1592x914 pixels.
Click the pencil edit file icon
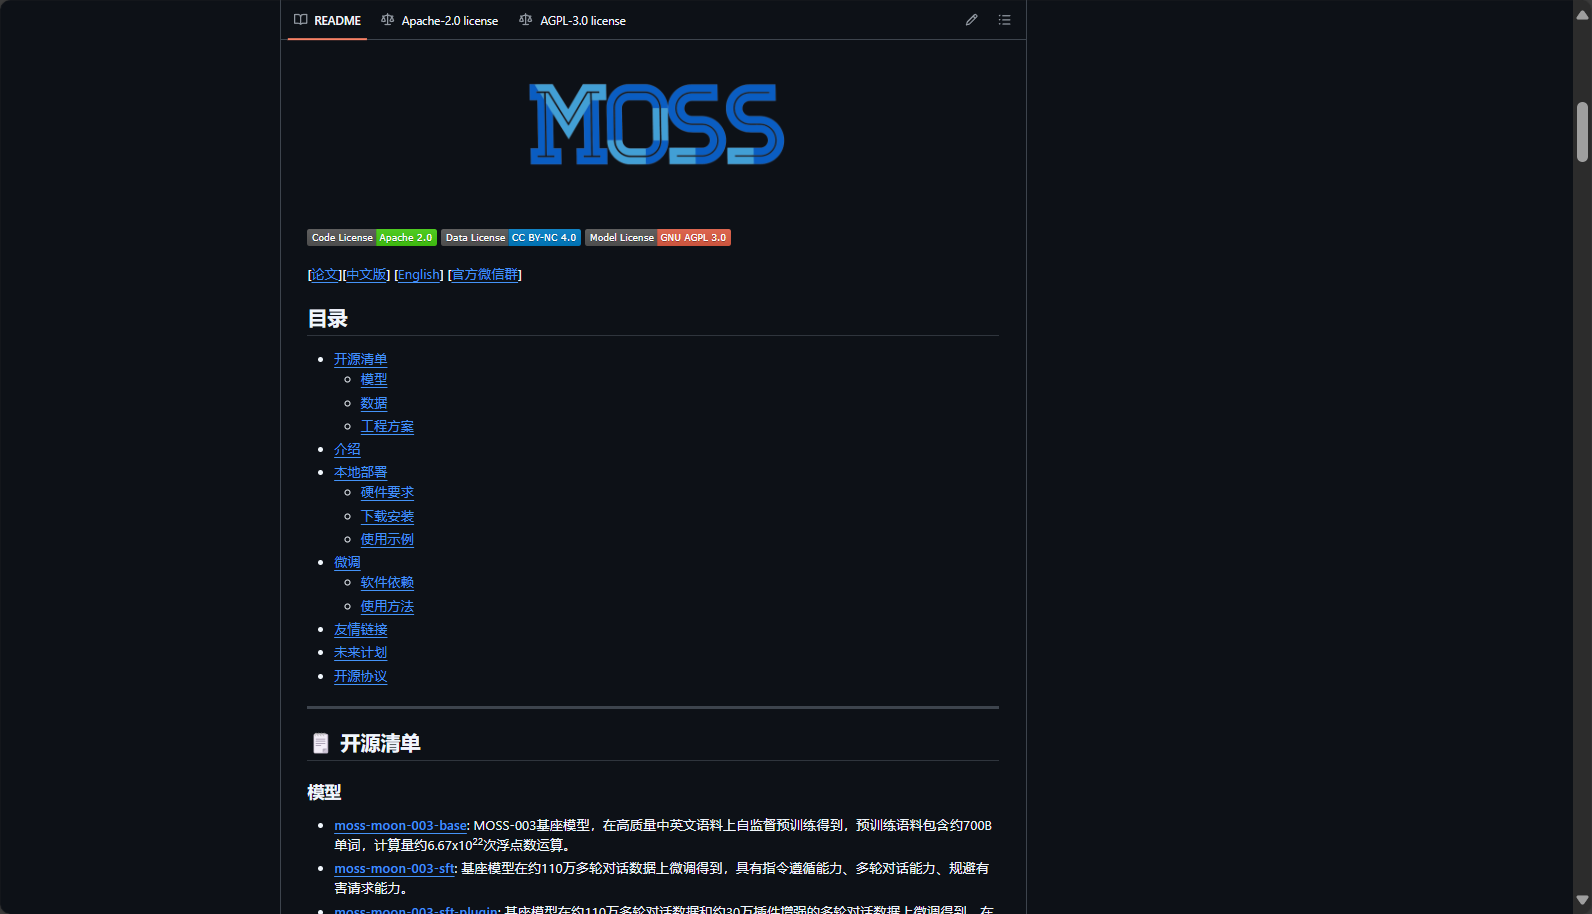[x=971, y=20]
